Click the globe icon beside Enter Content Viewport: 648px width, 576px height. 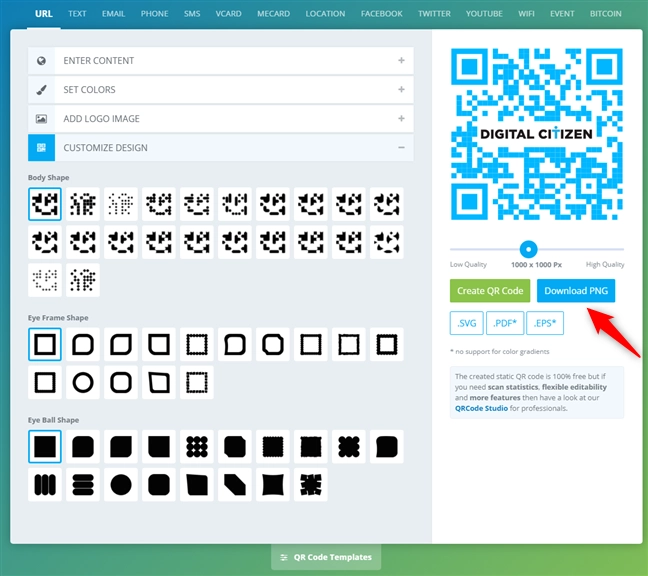pos(41,61)
